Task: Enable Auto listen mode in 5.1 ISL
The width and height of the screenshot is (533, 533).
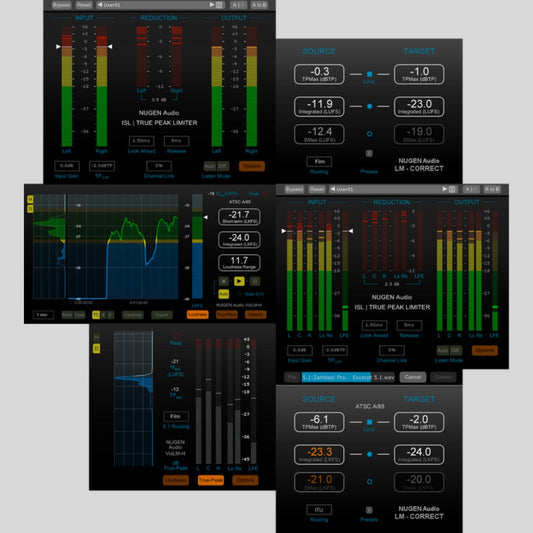Action: point(443,350)
